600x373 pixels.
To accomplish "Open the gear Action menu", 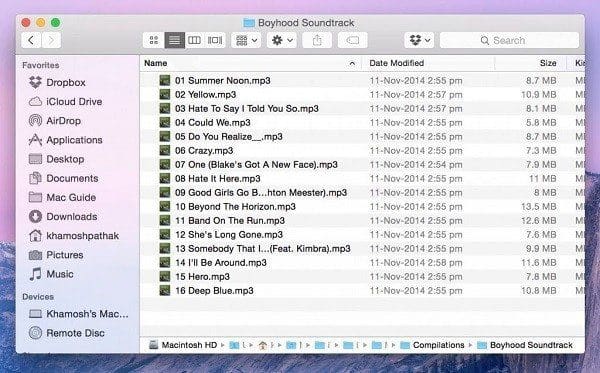I will click(x=282, y=40).
